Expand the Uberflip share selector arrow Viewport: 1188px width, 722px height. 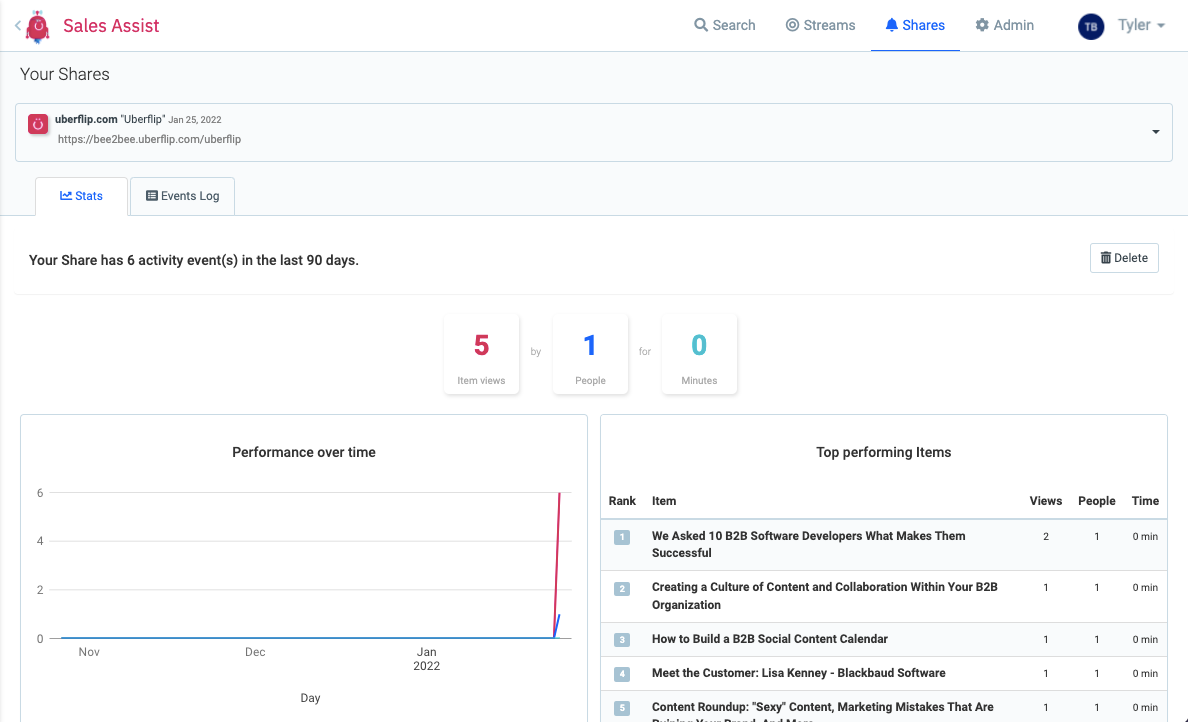tap(1155, 132)
